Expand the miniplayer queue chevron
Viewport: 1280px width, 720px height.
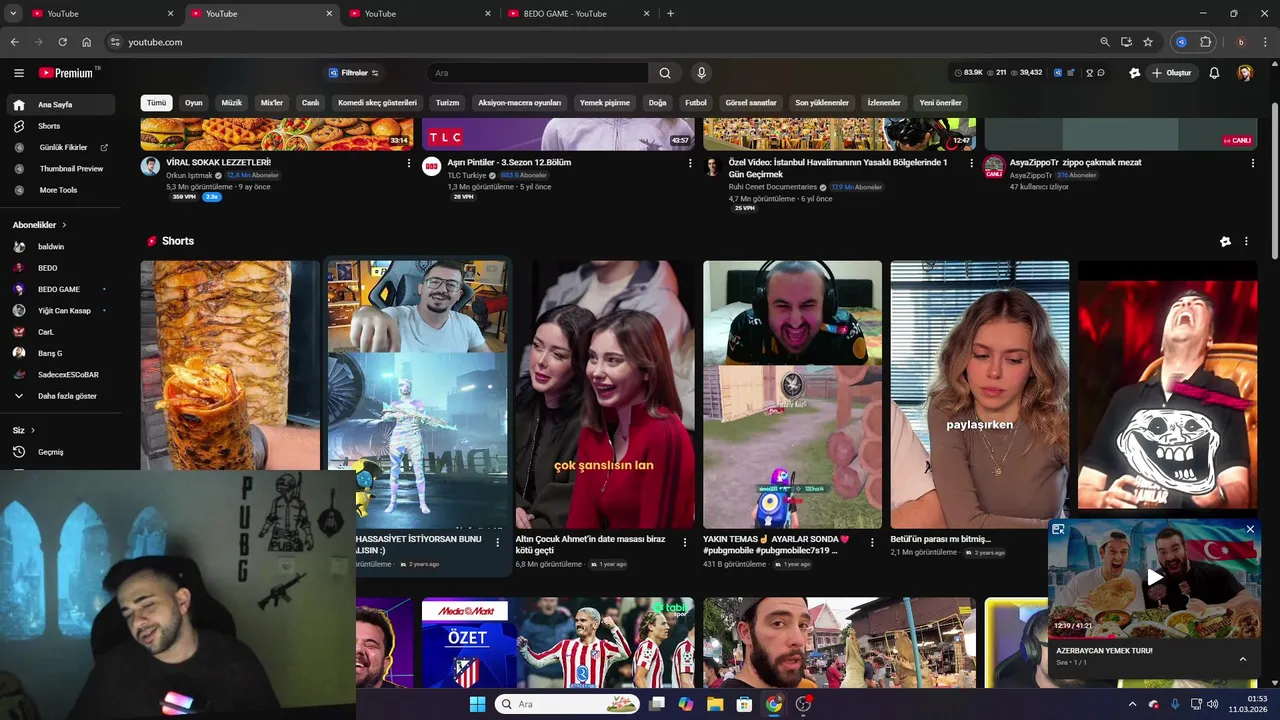pos(1243,658)
